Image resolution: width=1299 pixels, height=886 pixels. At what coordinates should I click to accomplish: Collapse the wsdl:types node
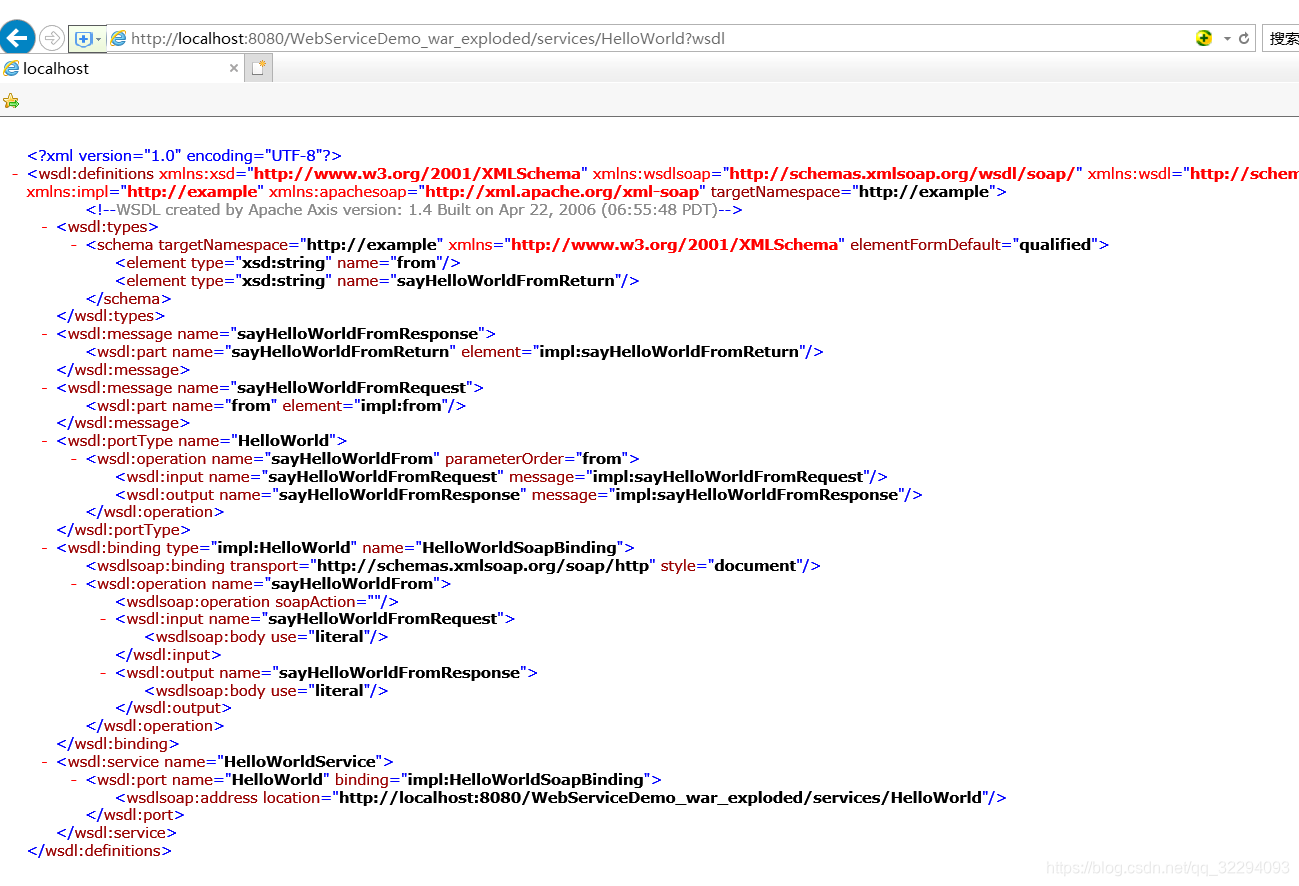pyautogui.click(x=46, y=227)
